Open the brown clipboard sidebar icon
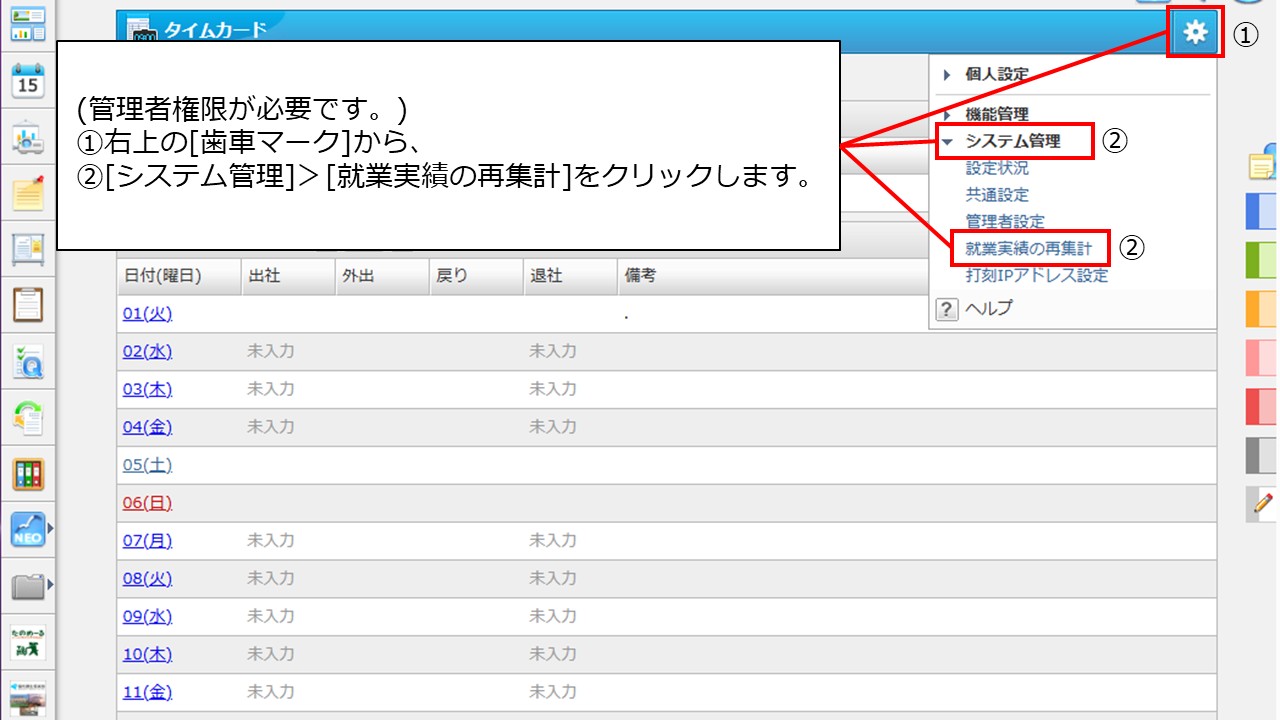1280x720 pixels. (x=28, y=304)
